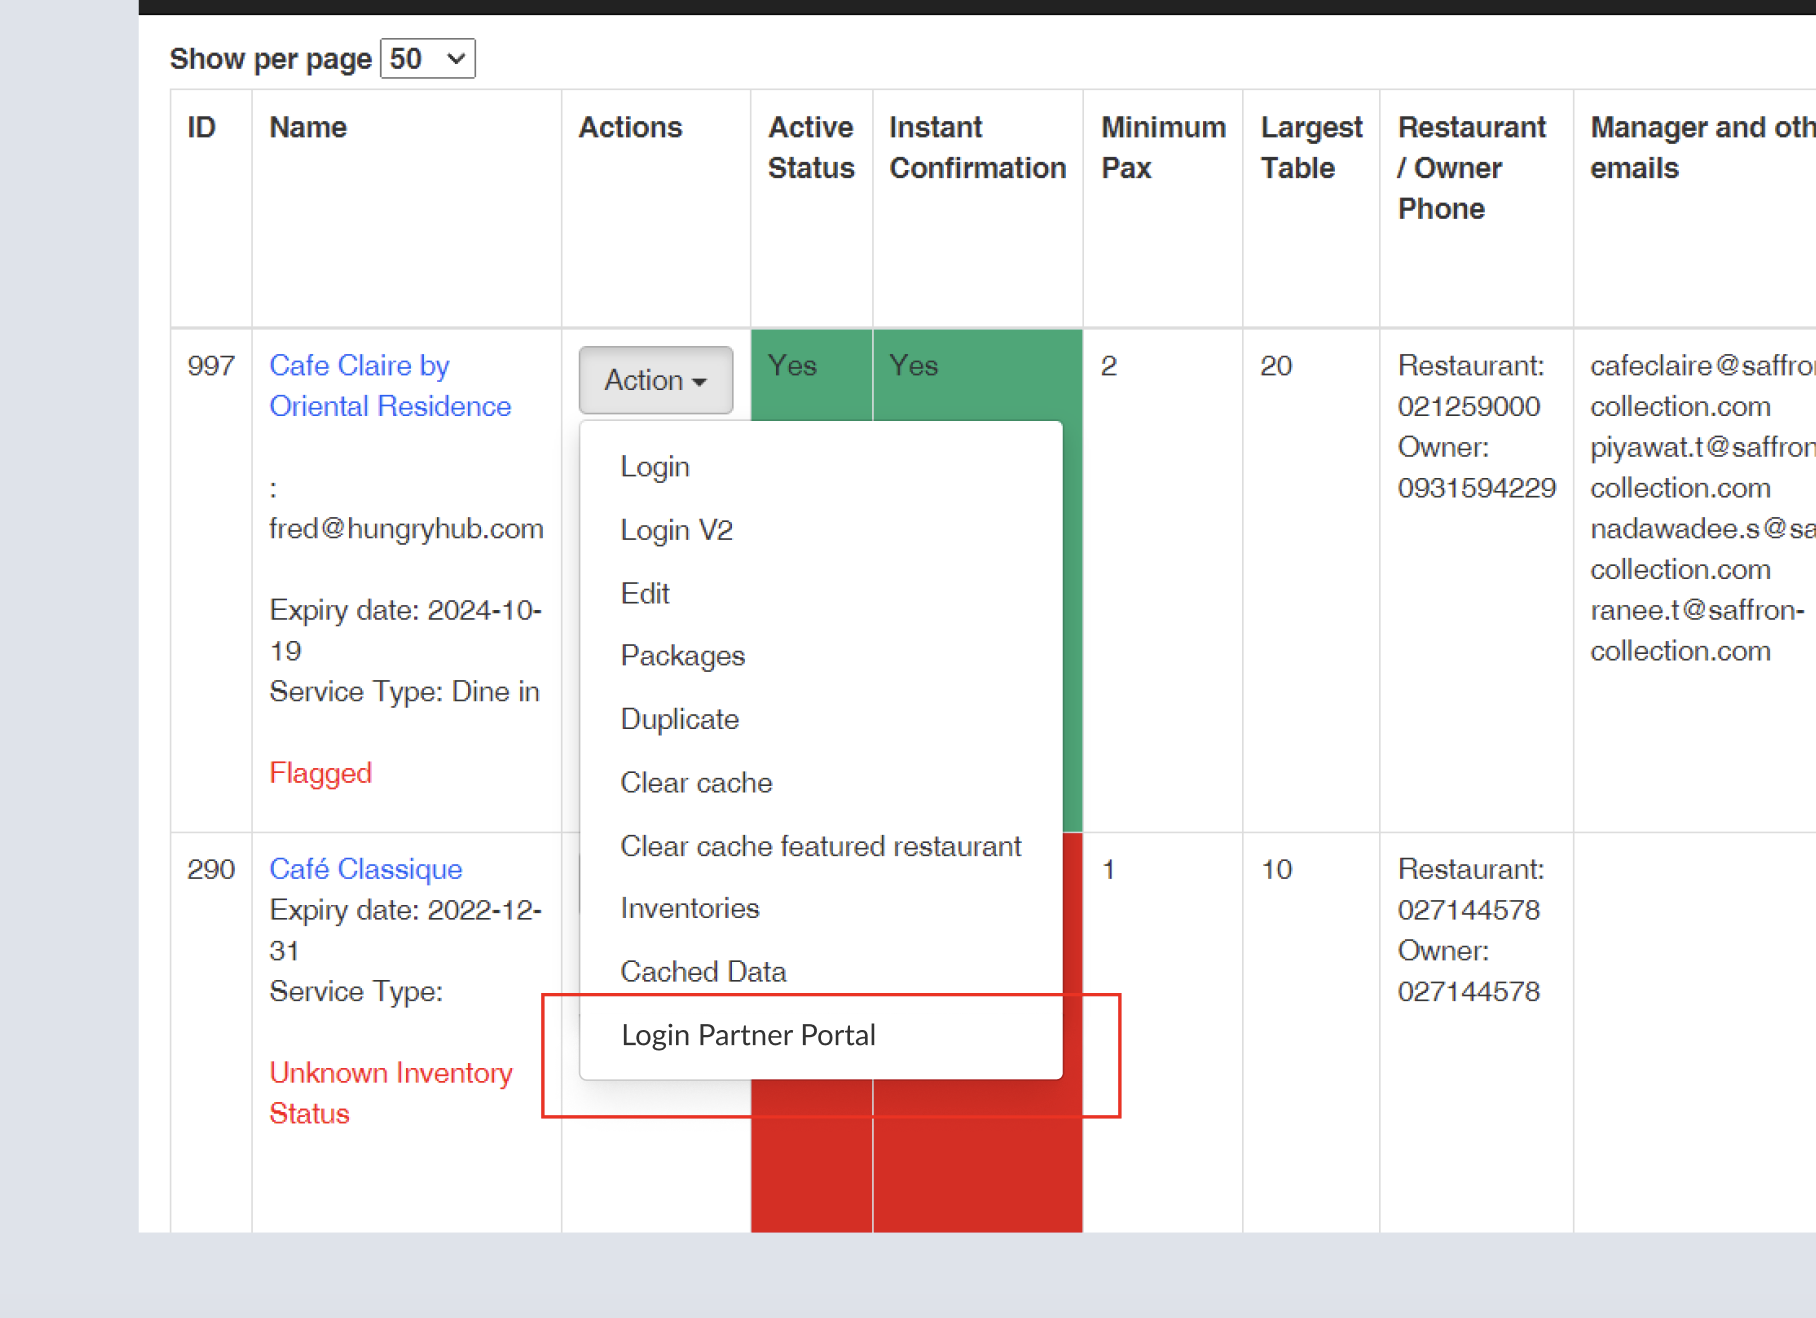Click the red Flagged label
Viewport: 1816px width, 1318px height.
pos(320,773)
